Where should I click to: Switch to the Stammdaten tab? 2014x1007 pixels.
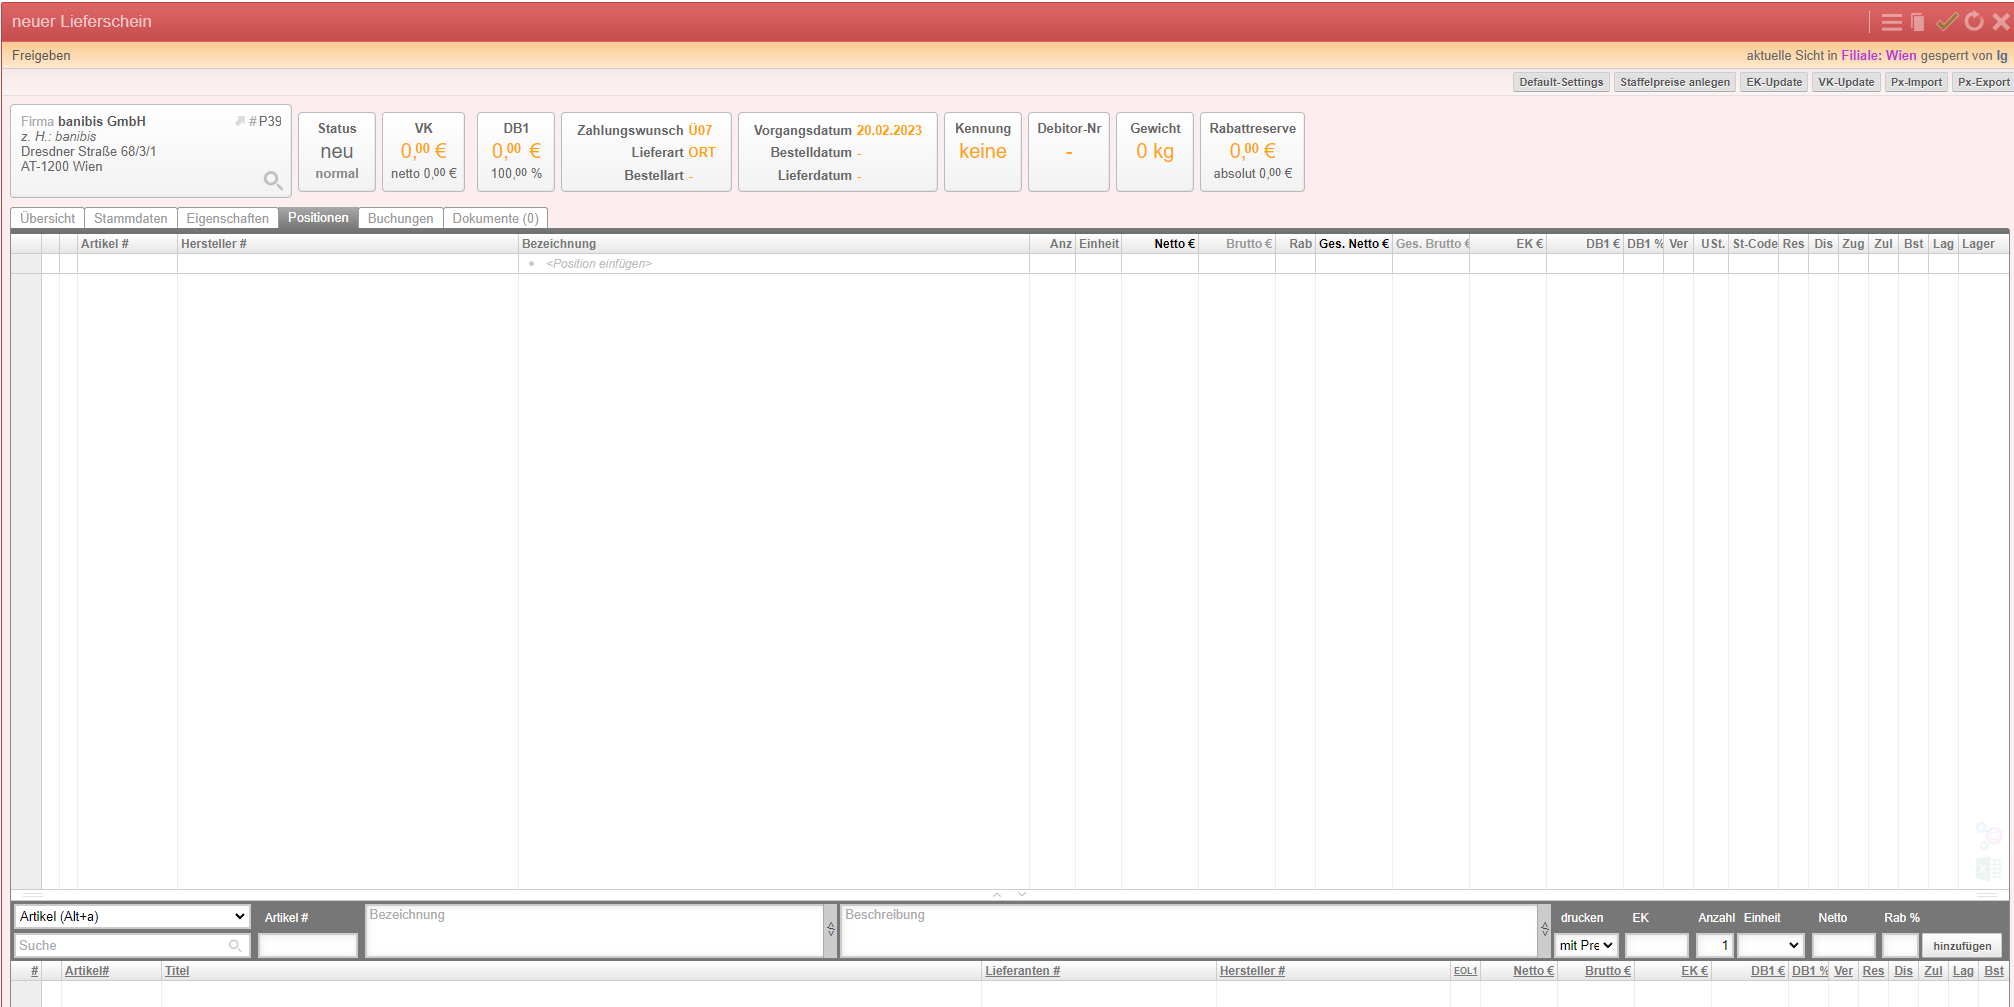pos(131,218)
